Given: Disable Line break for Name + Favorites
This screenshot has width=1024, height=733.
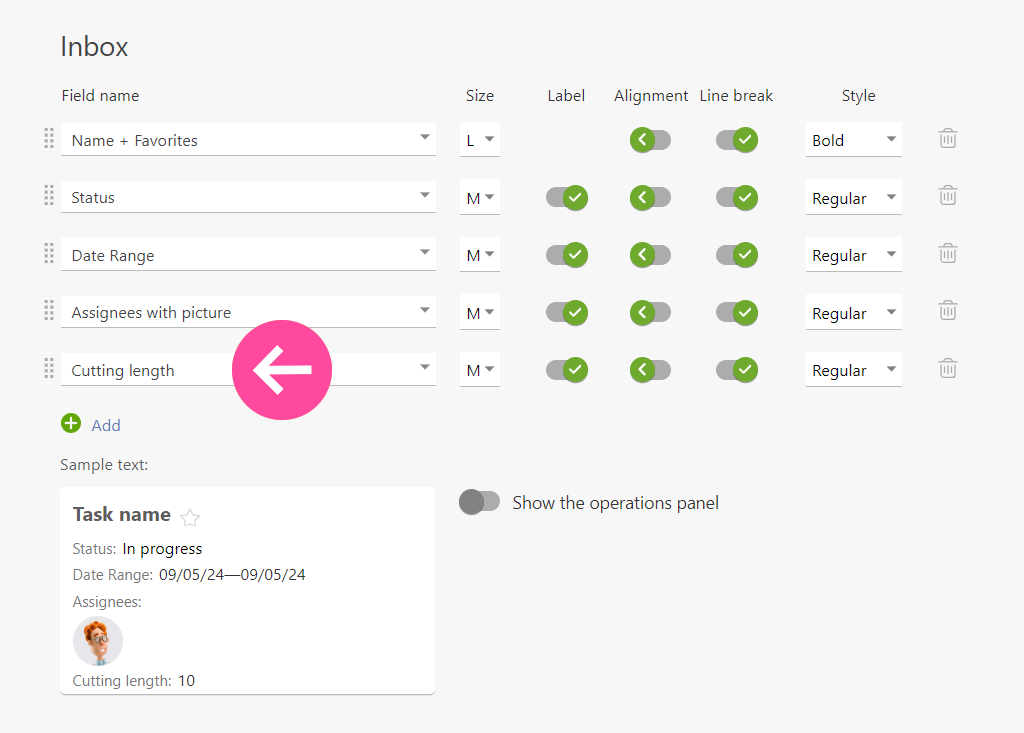Looking at the screenshot, I should click(x=737, y=140).
